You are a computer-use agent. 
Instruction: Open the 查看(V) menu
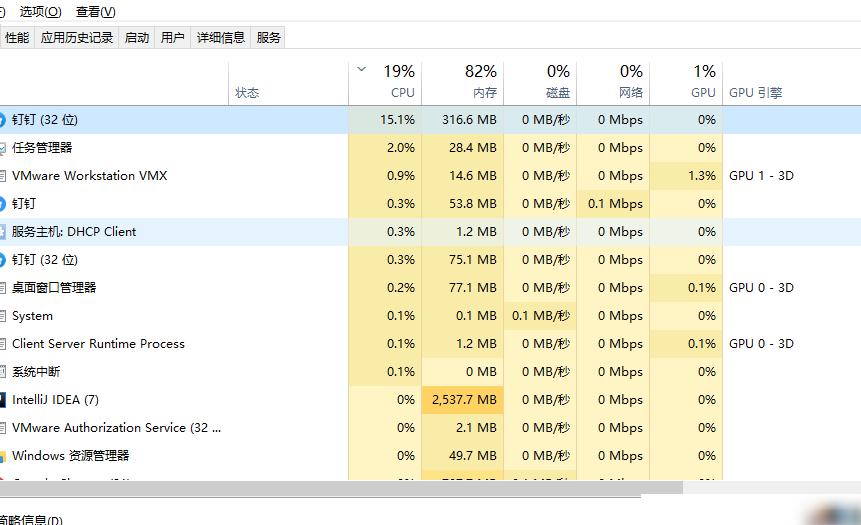[x=96, y=12]
